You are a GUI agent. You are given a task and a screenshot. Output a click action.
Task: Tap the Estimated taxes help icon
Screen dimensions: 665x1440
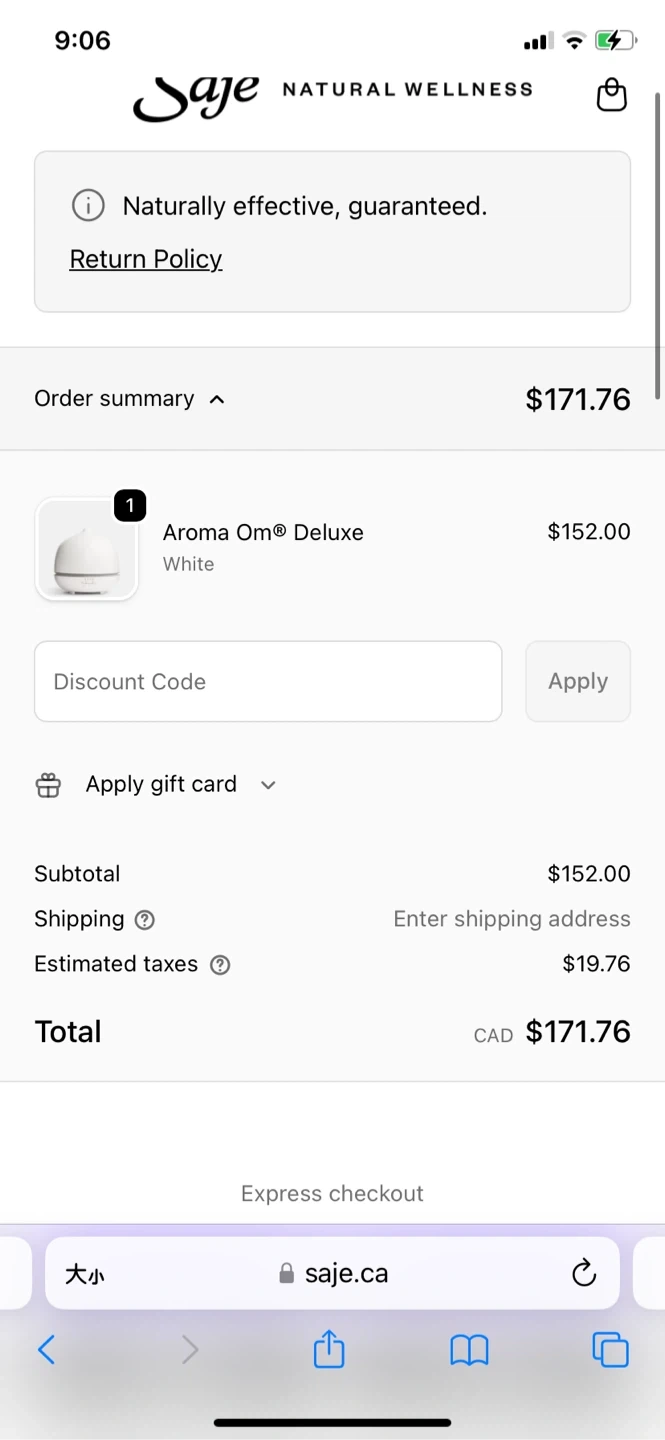(x=220, y=965)
